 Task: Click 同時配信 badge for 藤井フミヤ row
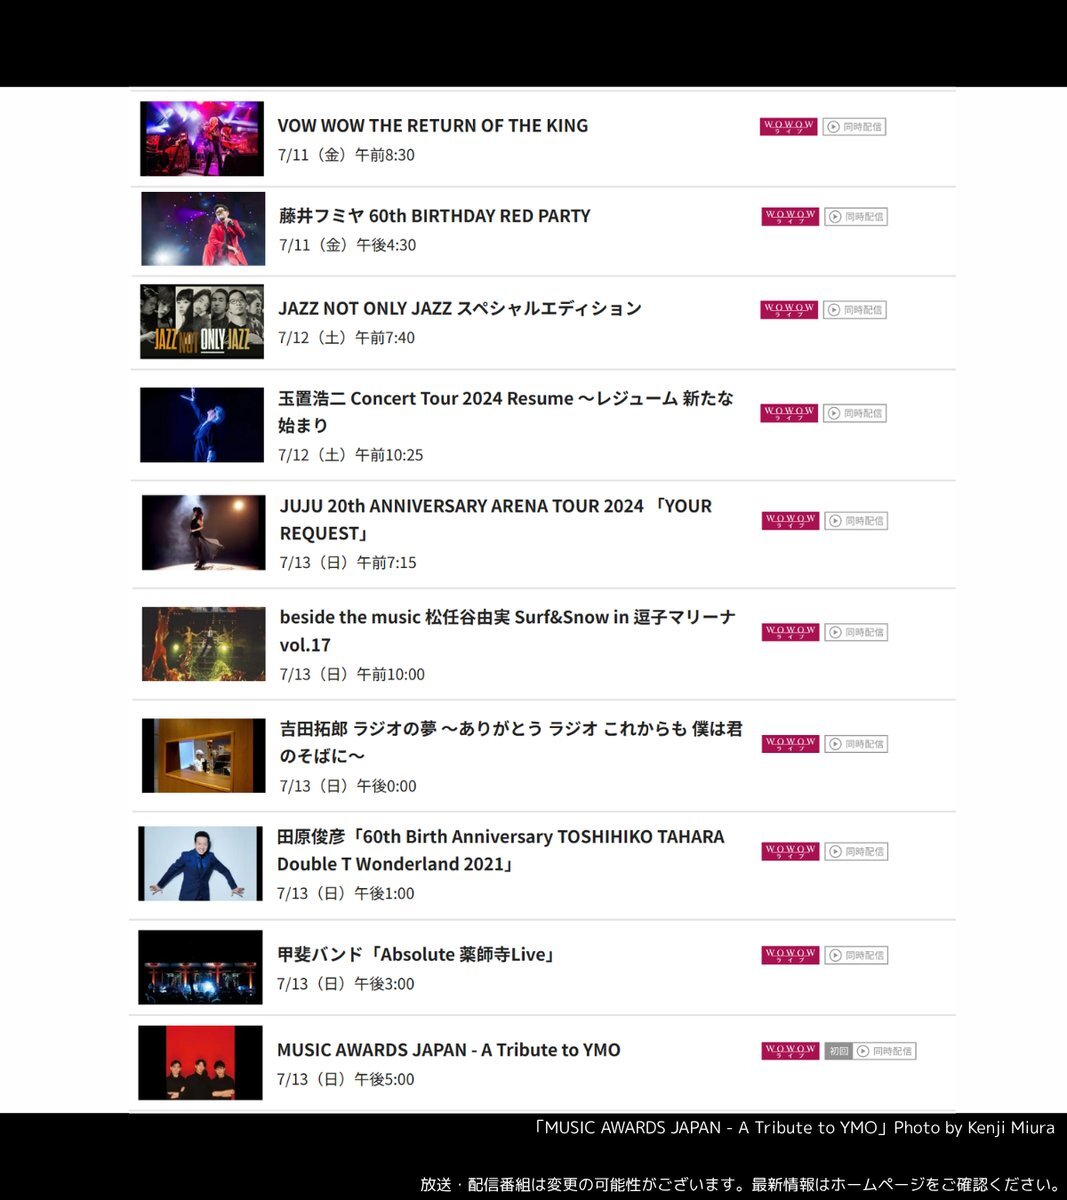point(856,217)
